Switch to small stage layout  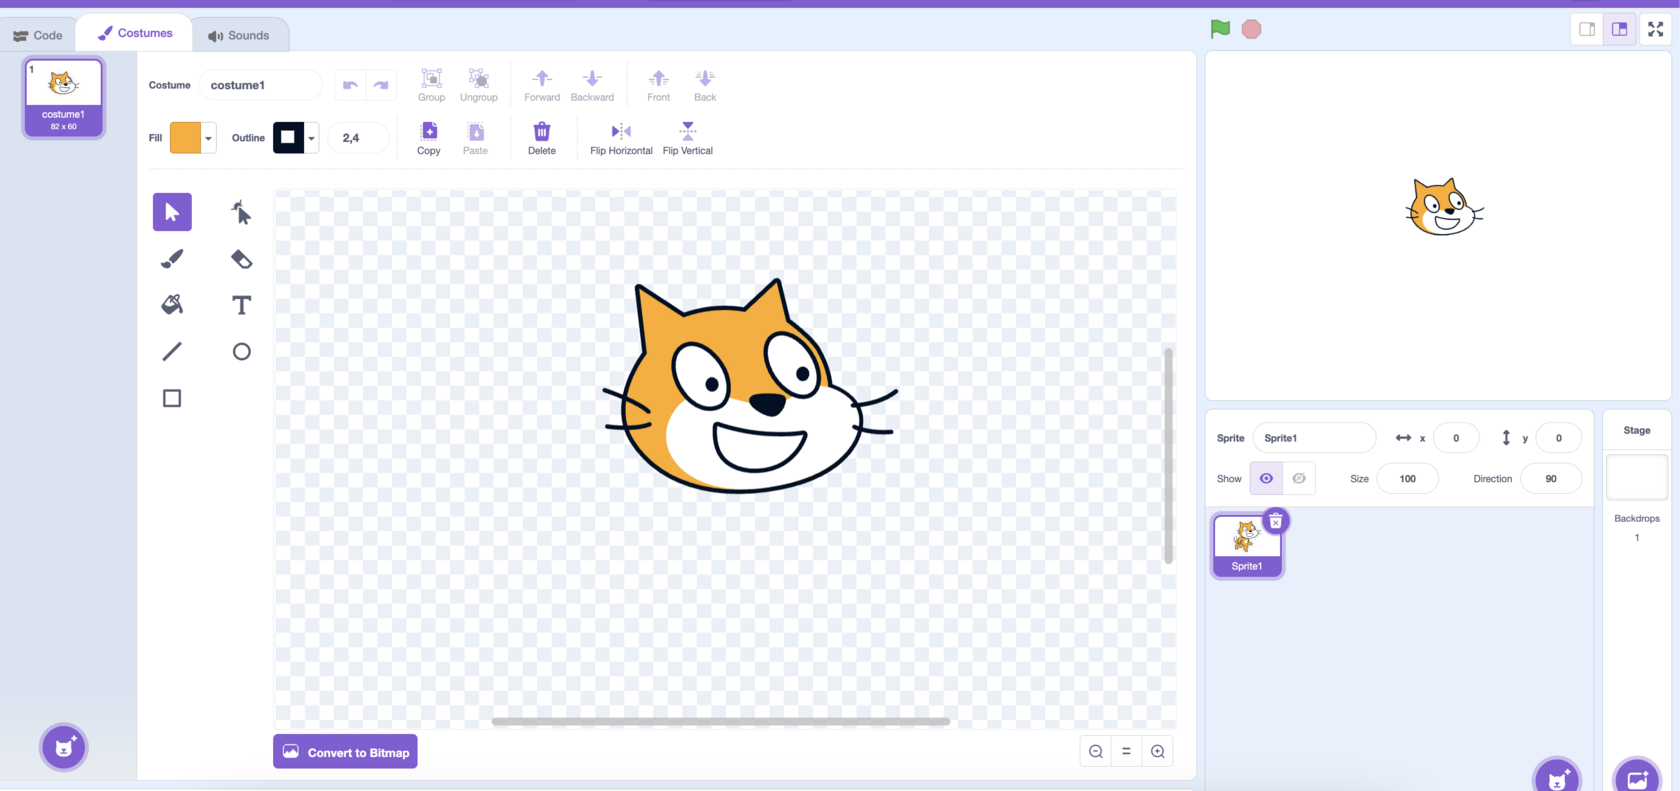1587,29
